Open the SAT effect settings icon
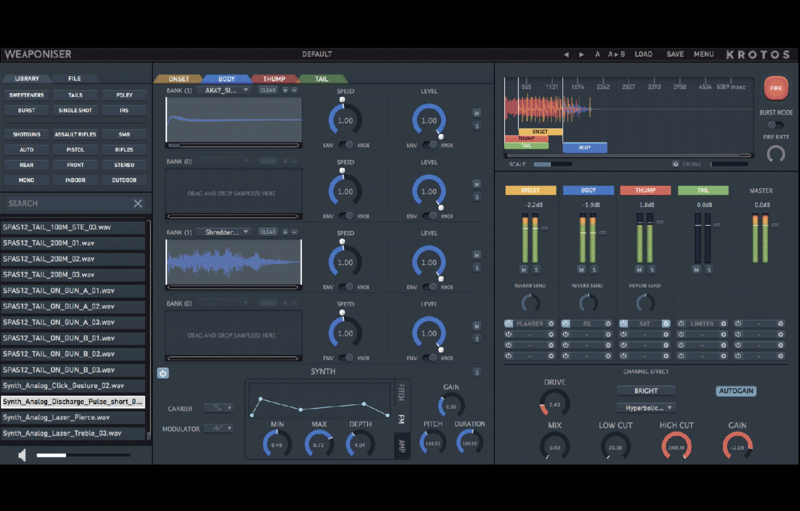This screenshot has width=800, height=511. coord(666,323)
